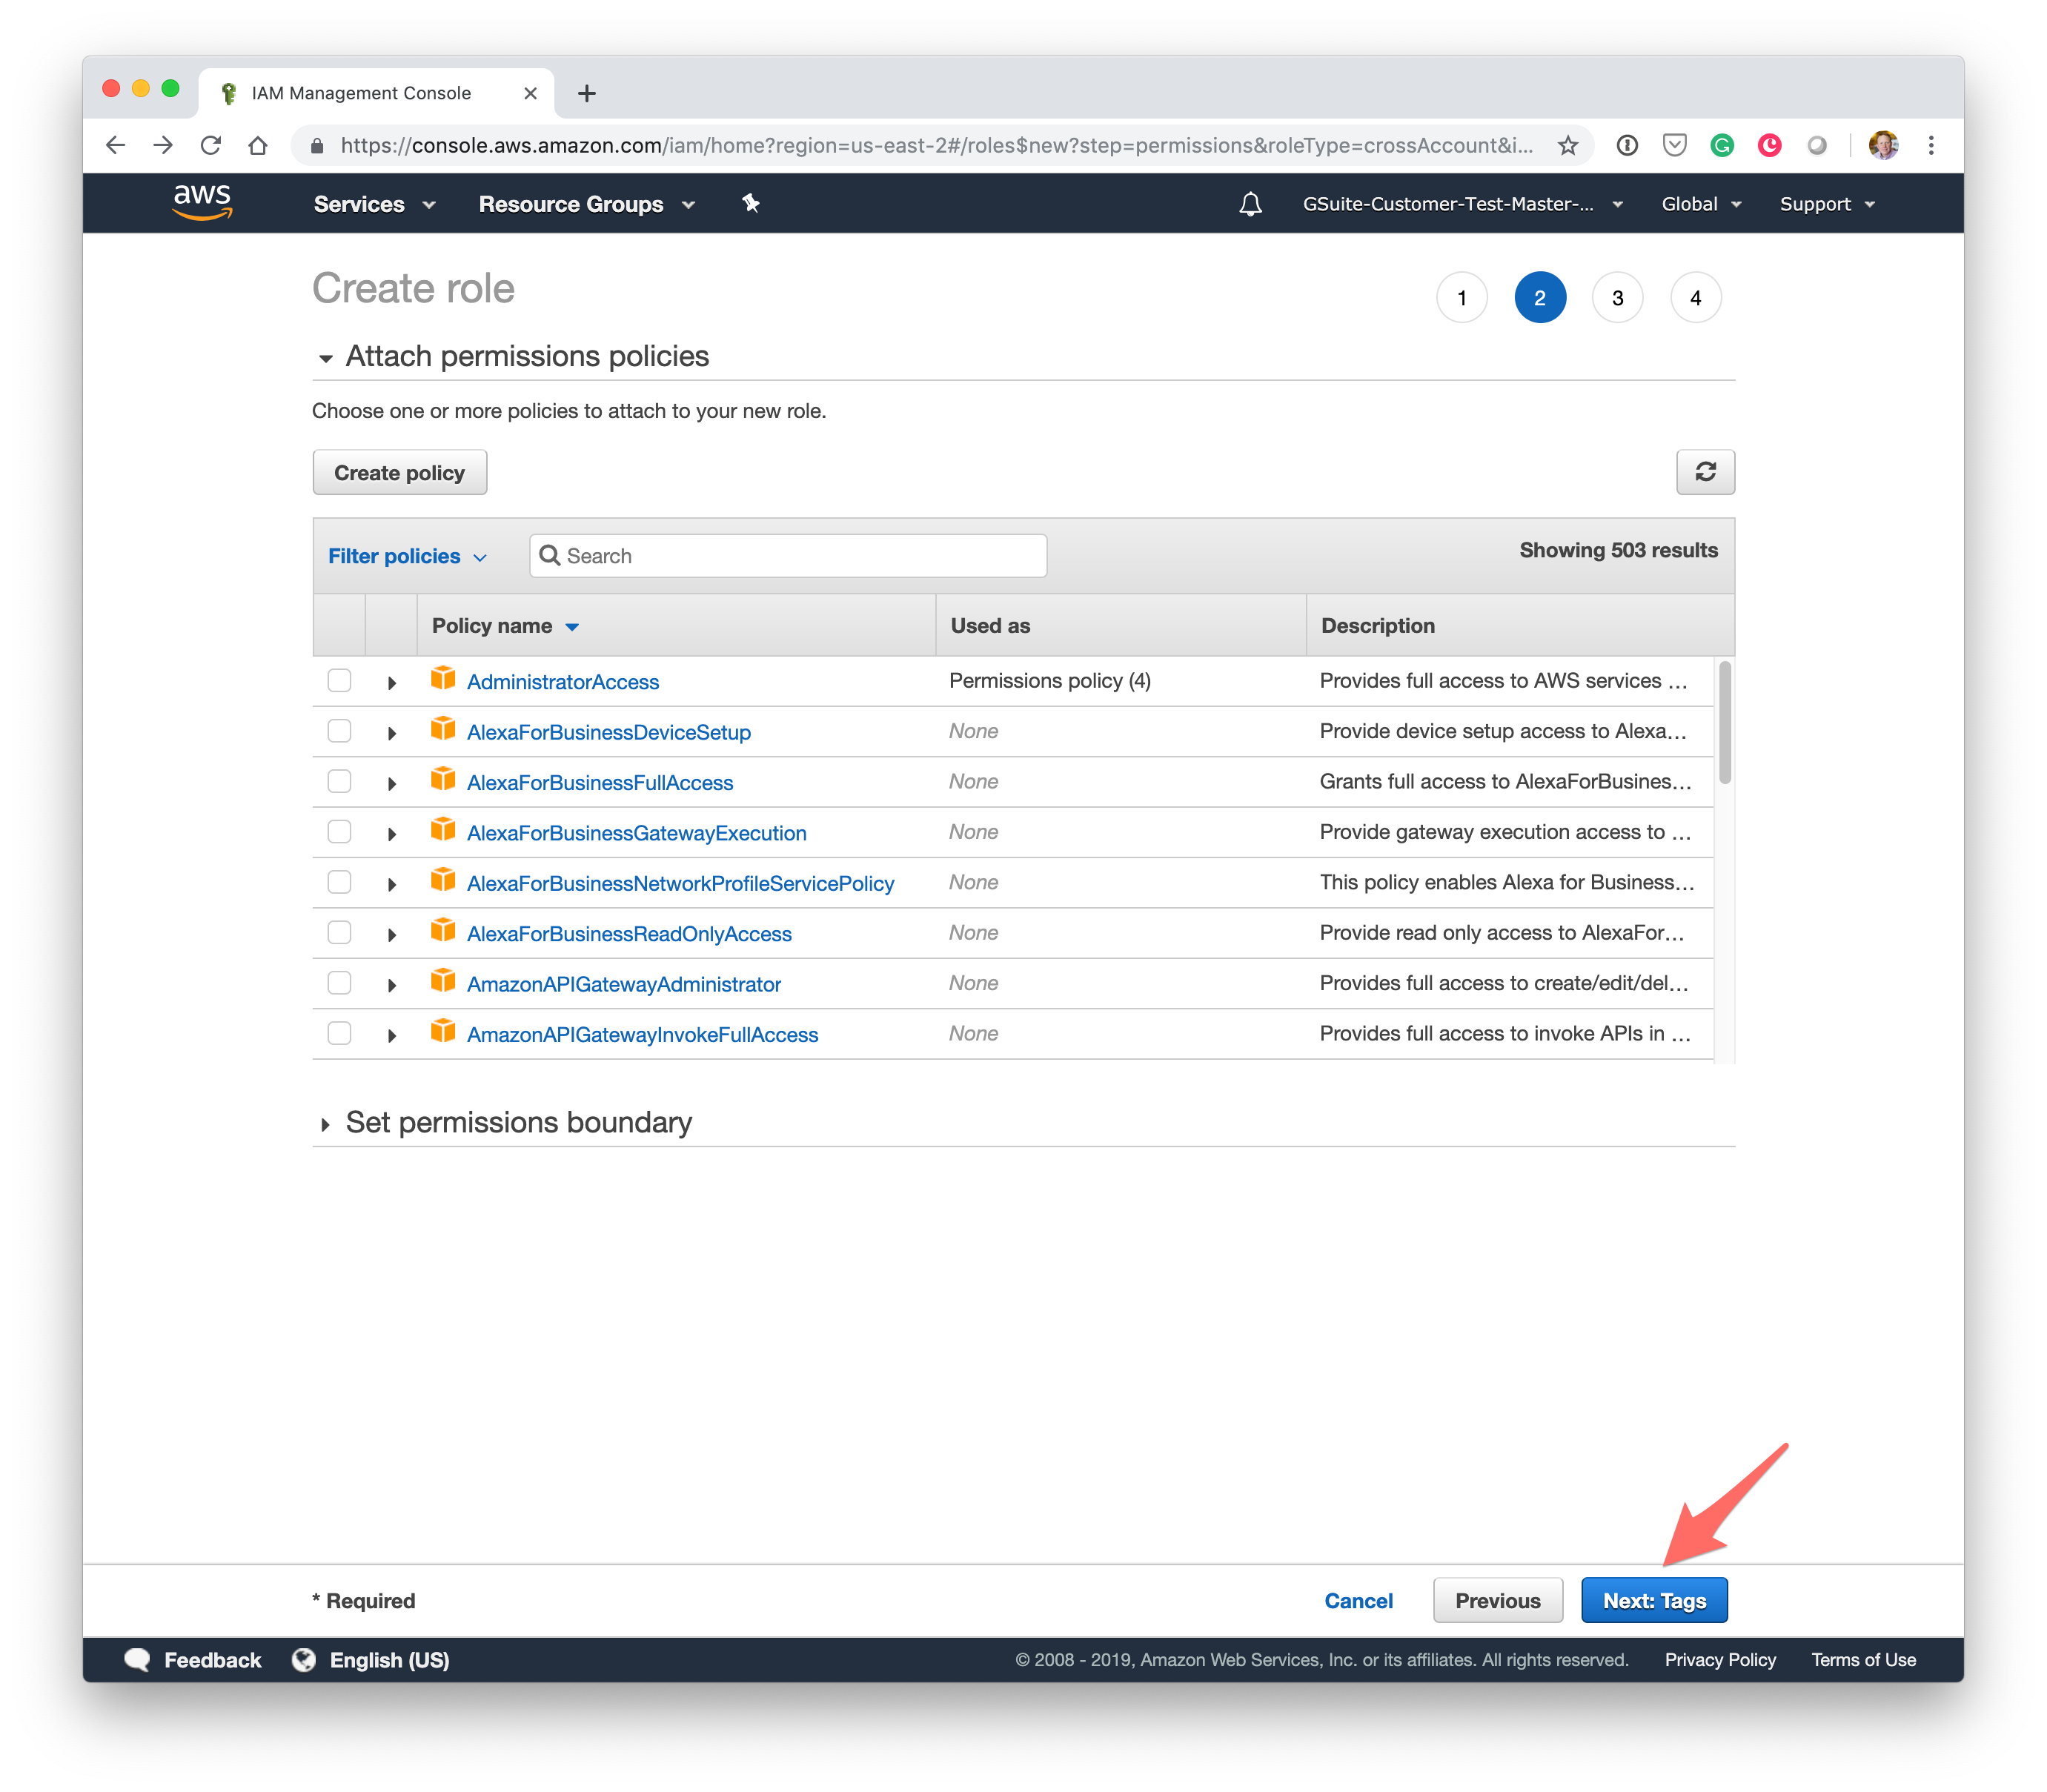The width and height of the screenshot is (2047, 1792).
Task: Click the gray circle extension icon
Action: coord(1817,146)
